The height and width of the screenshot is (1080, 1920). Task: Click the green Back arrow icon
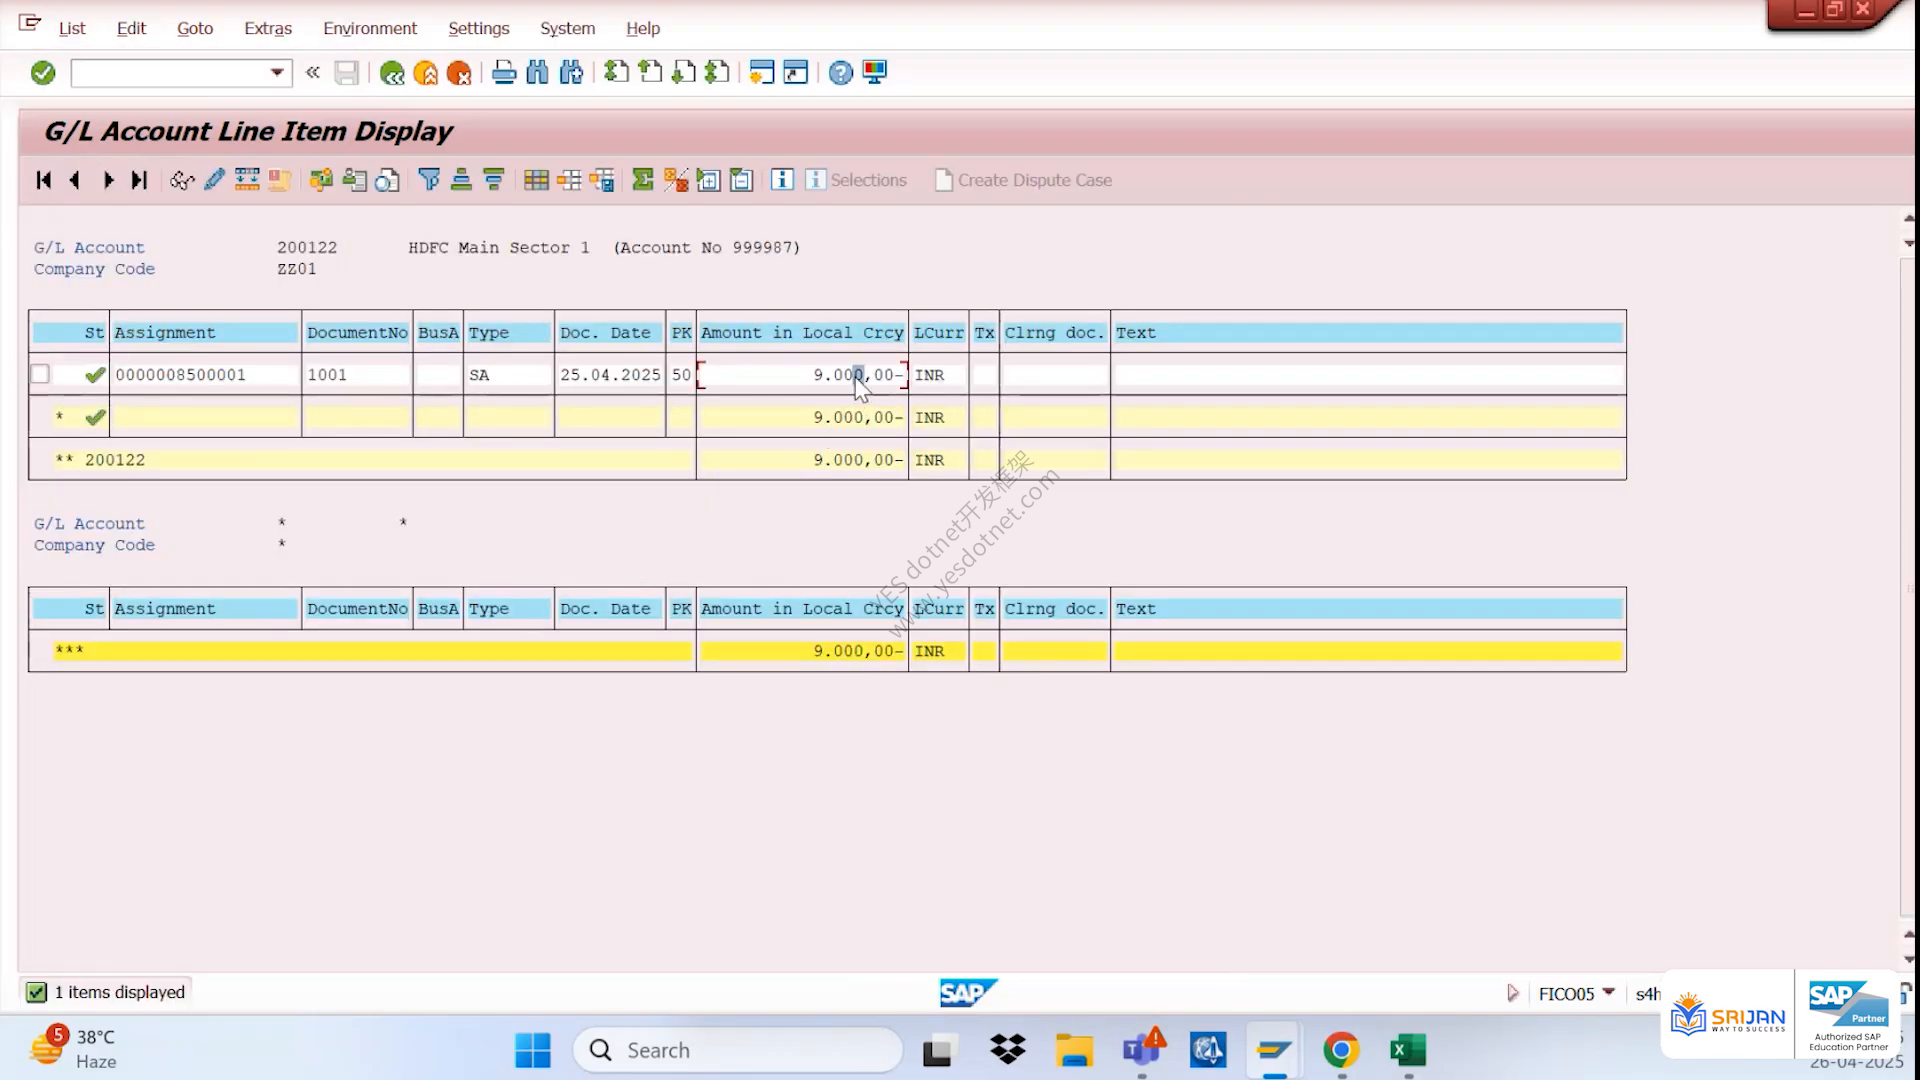click(x=392, y=73)
